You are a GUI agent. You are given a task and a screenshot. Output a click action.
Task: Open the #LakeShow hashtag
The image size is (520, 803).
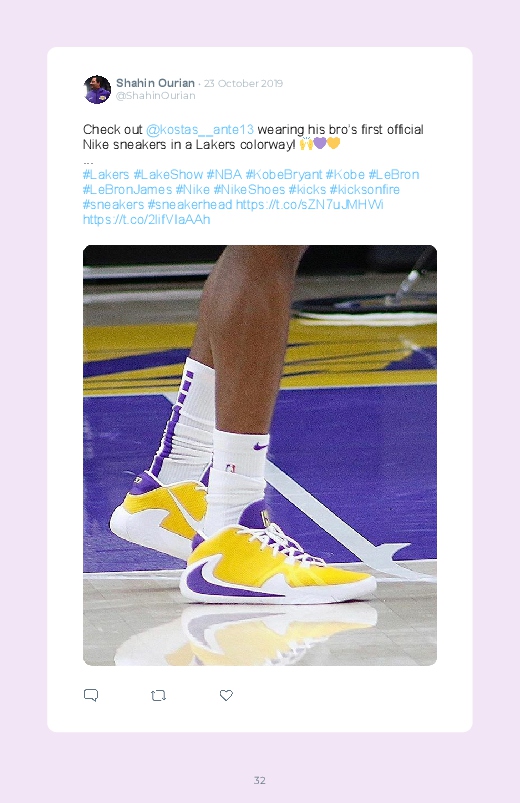tap(168, 175)
